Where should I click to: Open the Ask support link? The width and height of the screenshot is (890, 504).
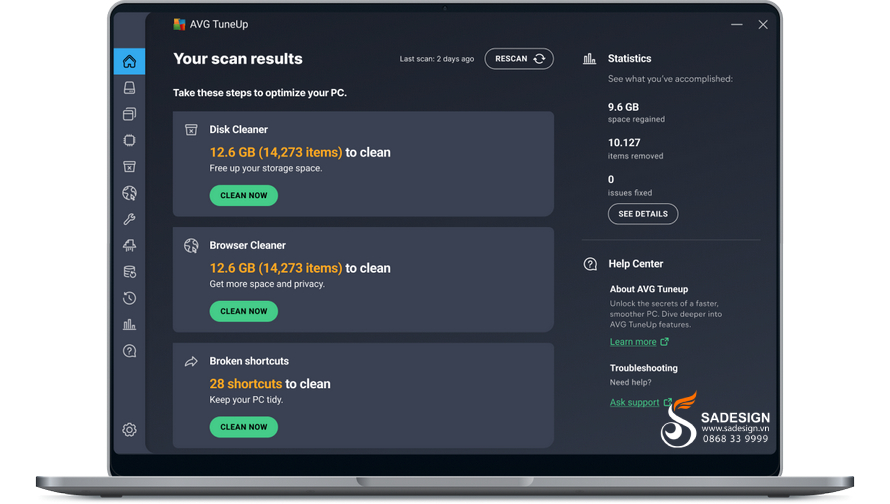point(635,402)
